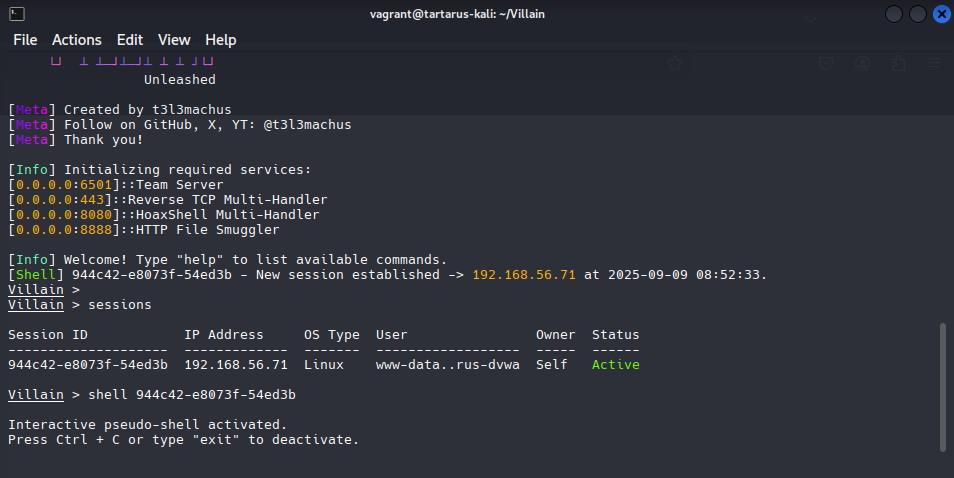Click IP address 192.168.56.71 in table row
Image resolution: width=954 pixels, height=478 pixels.
coord(236,365)
